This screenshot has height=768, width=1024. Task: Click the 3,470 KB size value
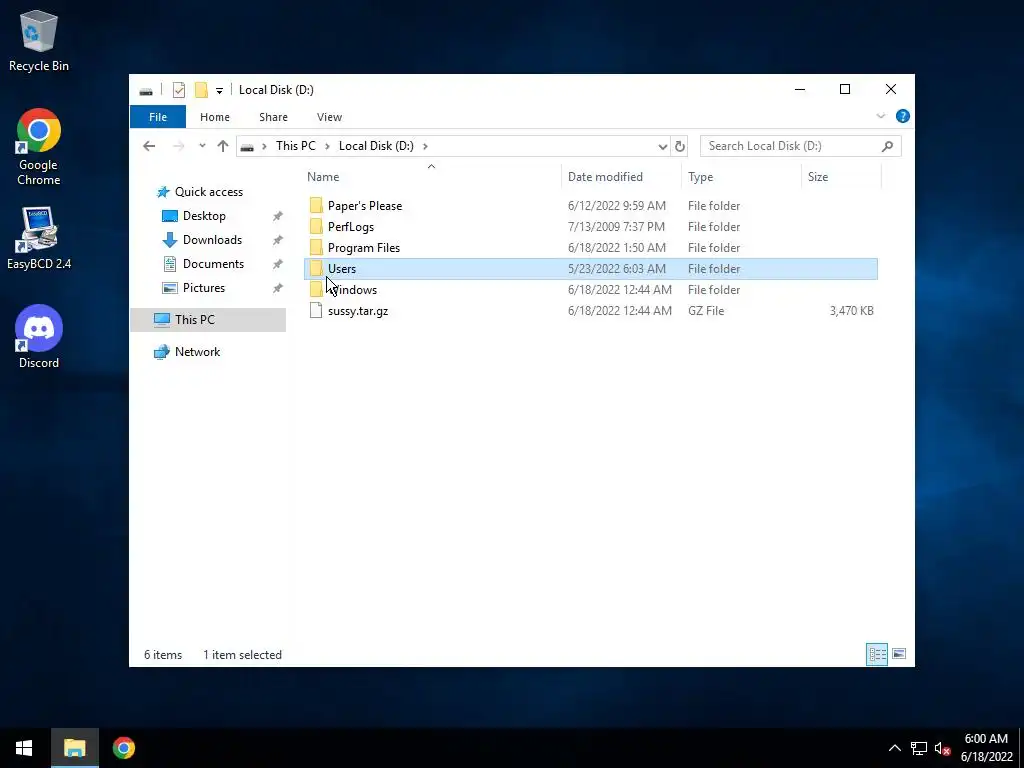point(852,311)
